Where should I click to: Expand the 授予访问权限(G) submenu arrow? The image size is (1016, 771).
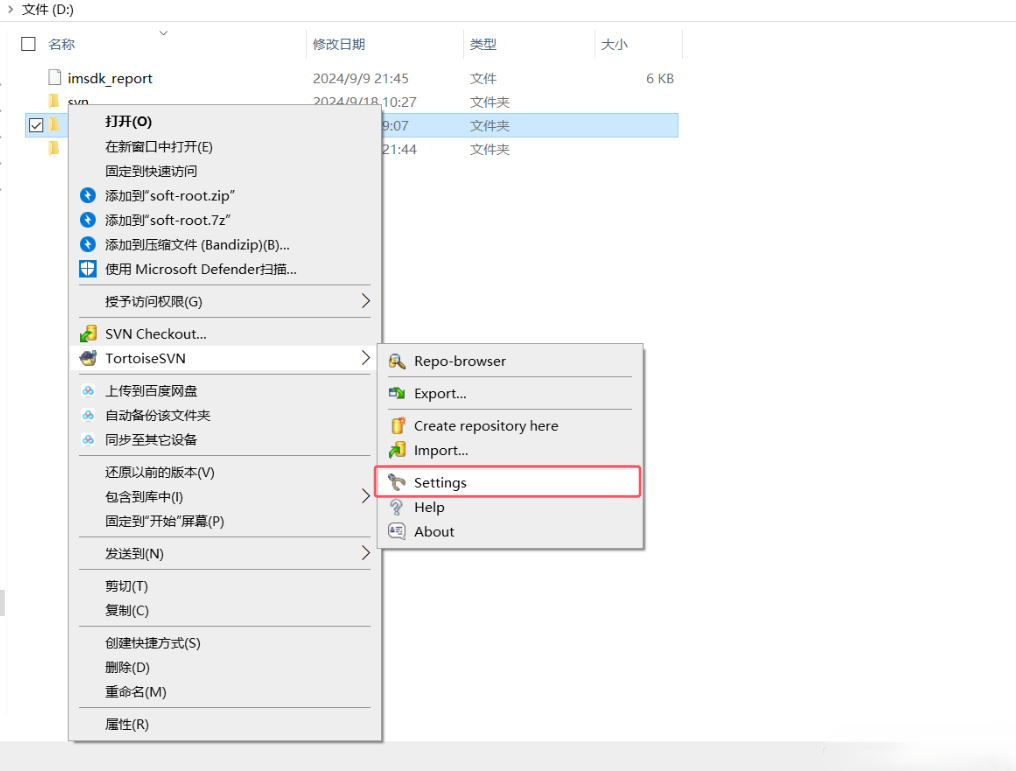[365, 301]
